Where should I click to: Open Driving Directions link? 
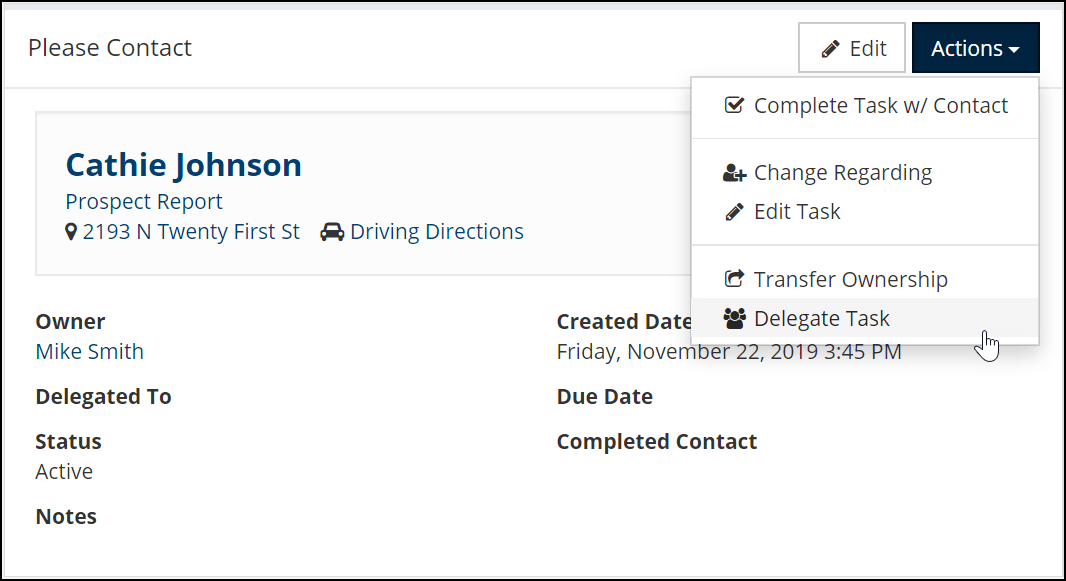coord(436,232)
